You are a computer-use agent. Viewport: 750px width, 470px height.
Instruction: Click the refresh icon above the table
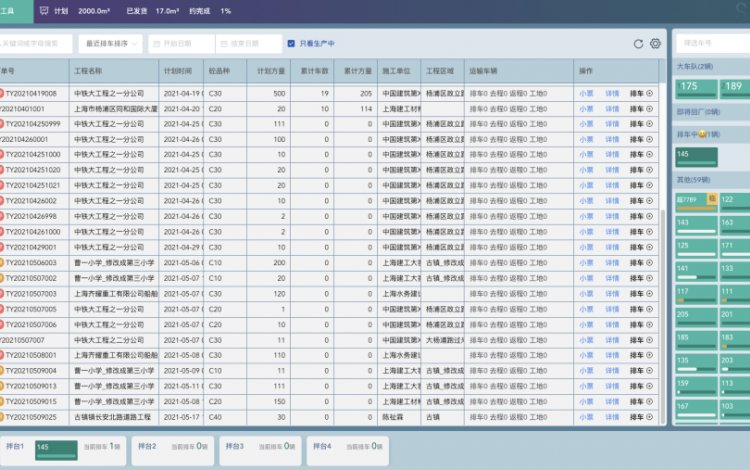tap(638, 44)
